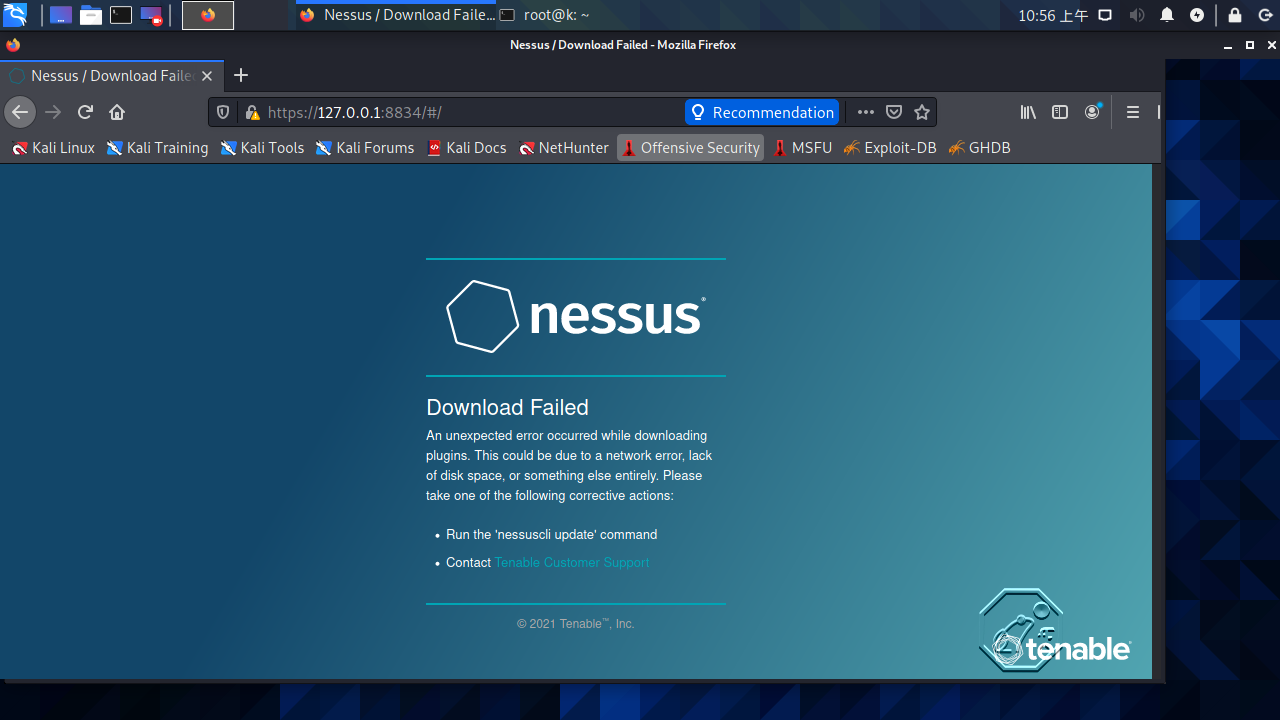Click the padlock warning site info icon
This screenshot has width=1280, height=720.
252,113
